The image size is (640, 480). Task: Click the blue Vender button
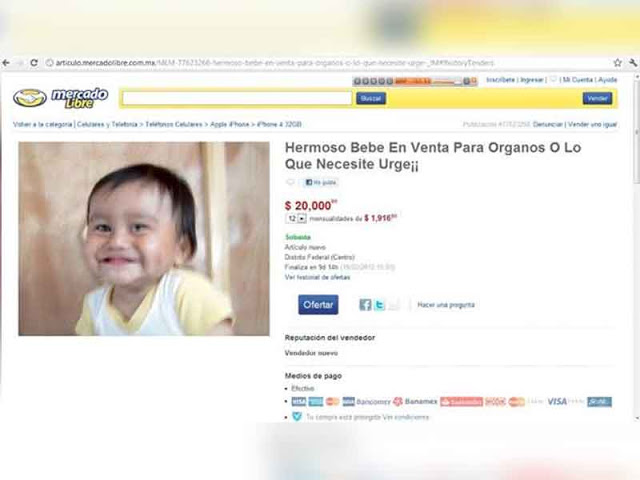click(597, 98)
